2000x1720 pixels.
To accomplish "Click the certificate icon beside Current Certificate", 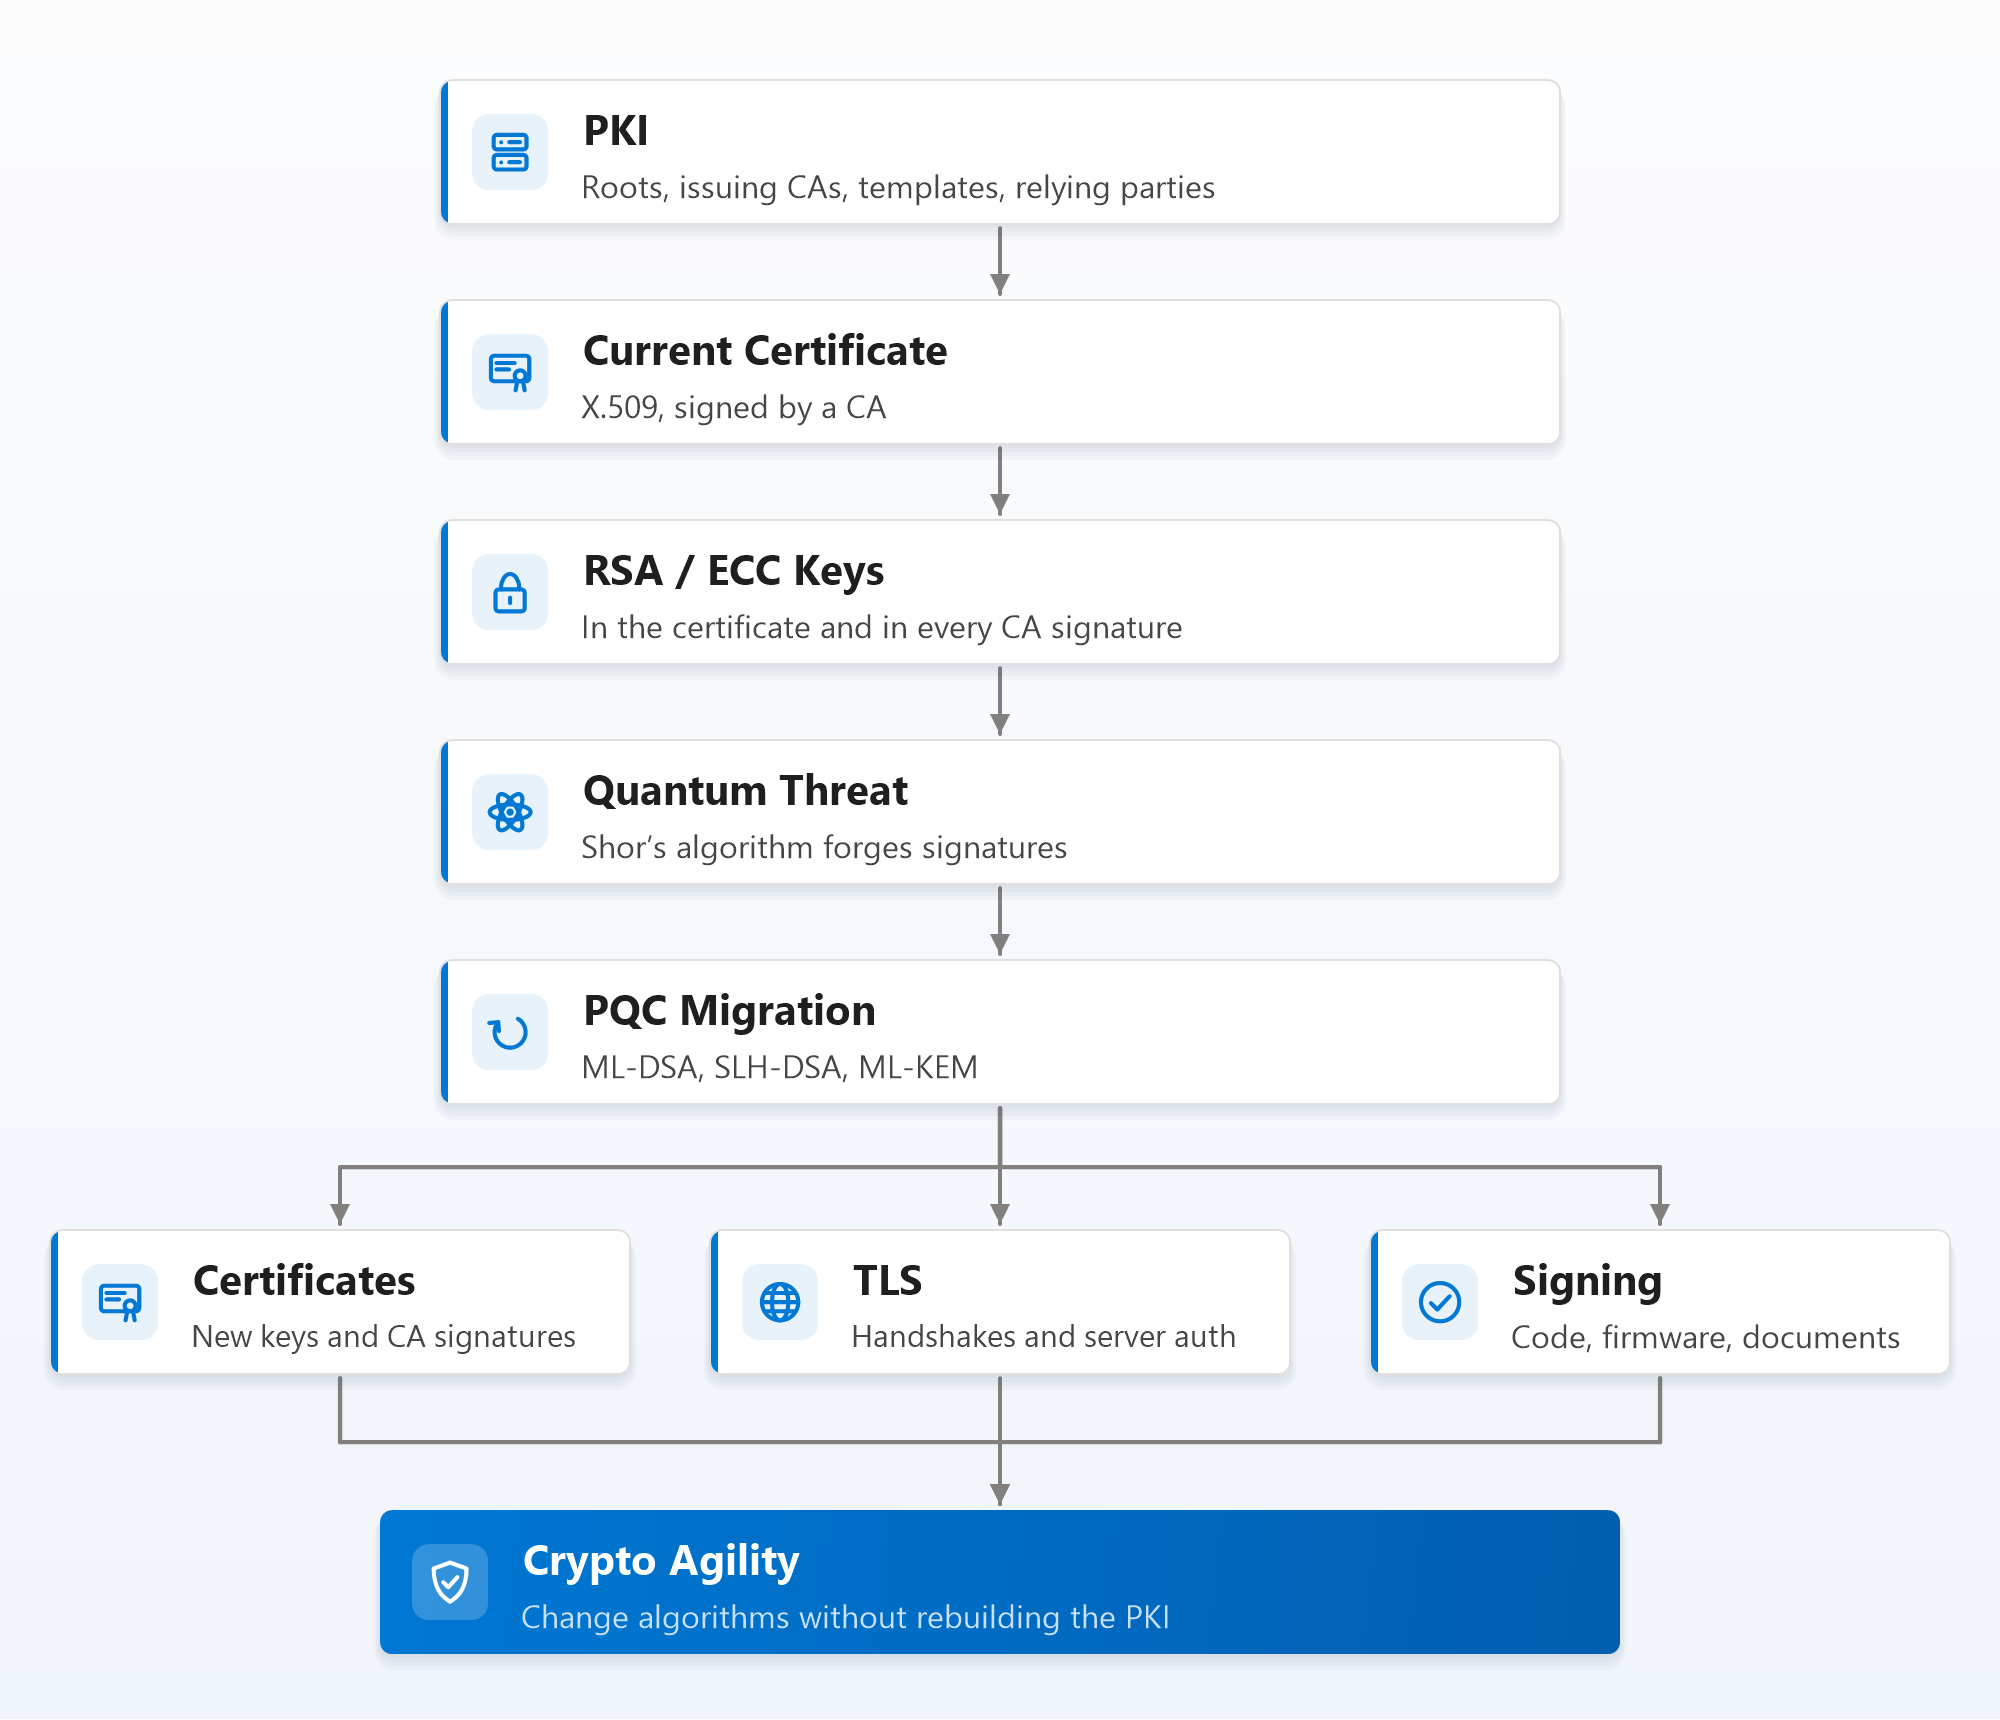I will 510,372.
